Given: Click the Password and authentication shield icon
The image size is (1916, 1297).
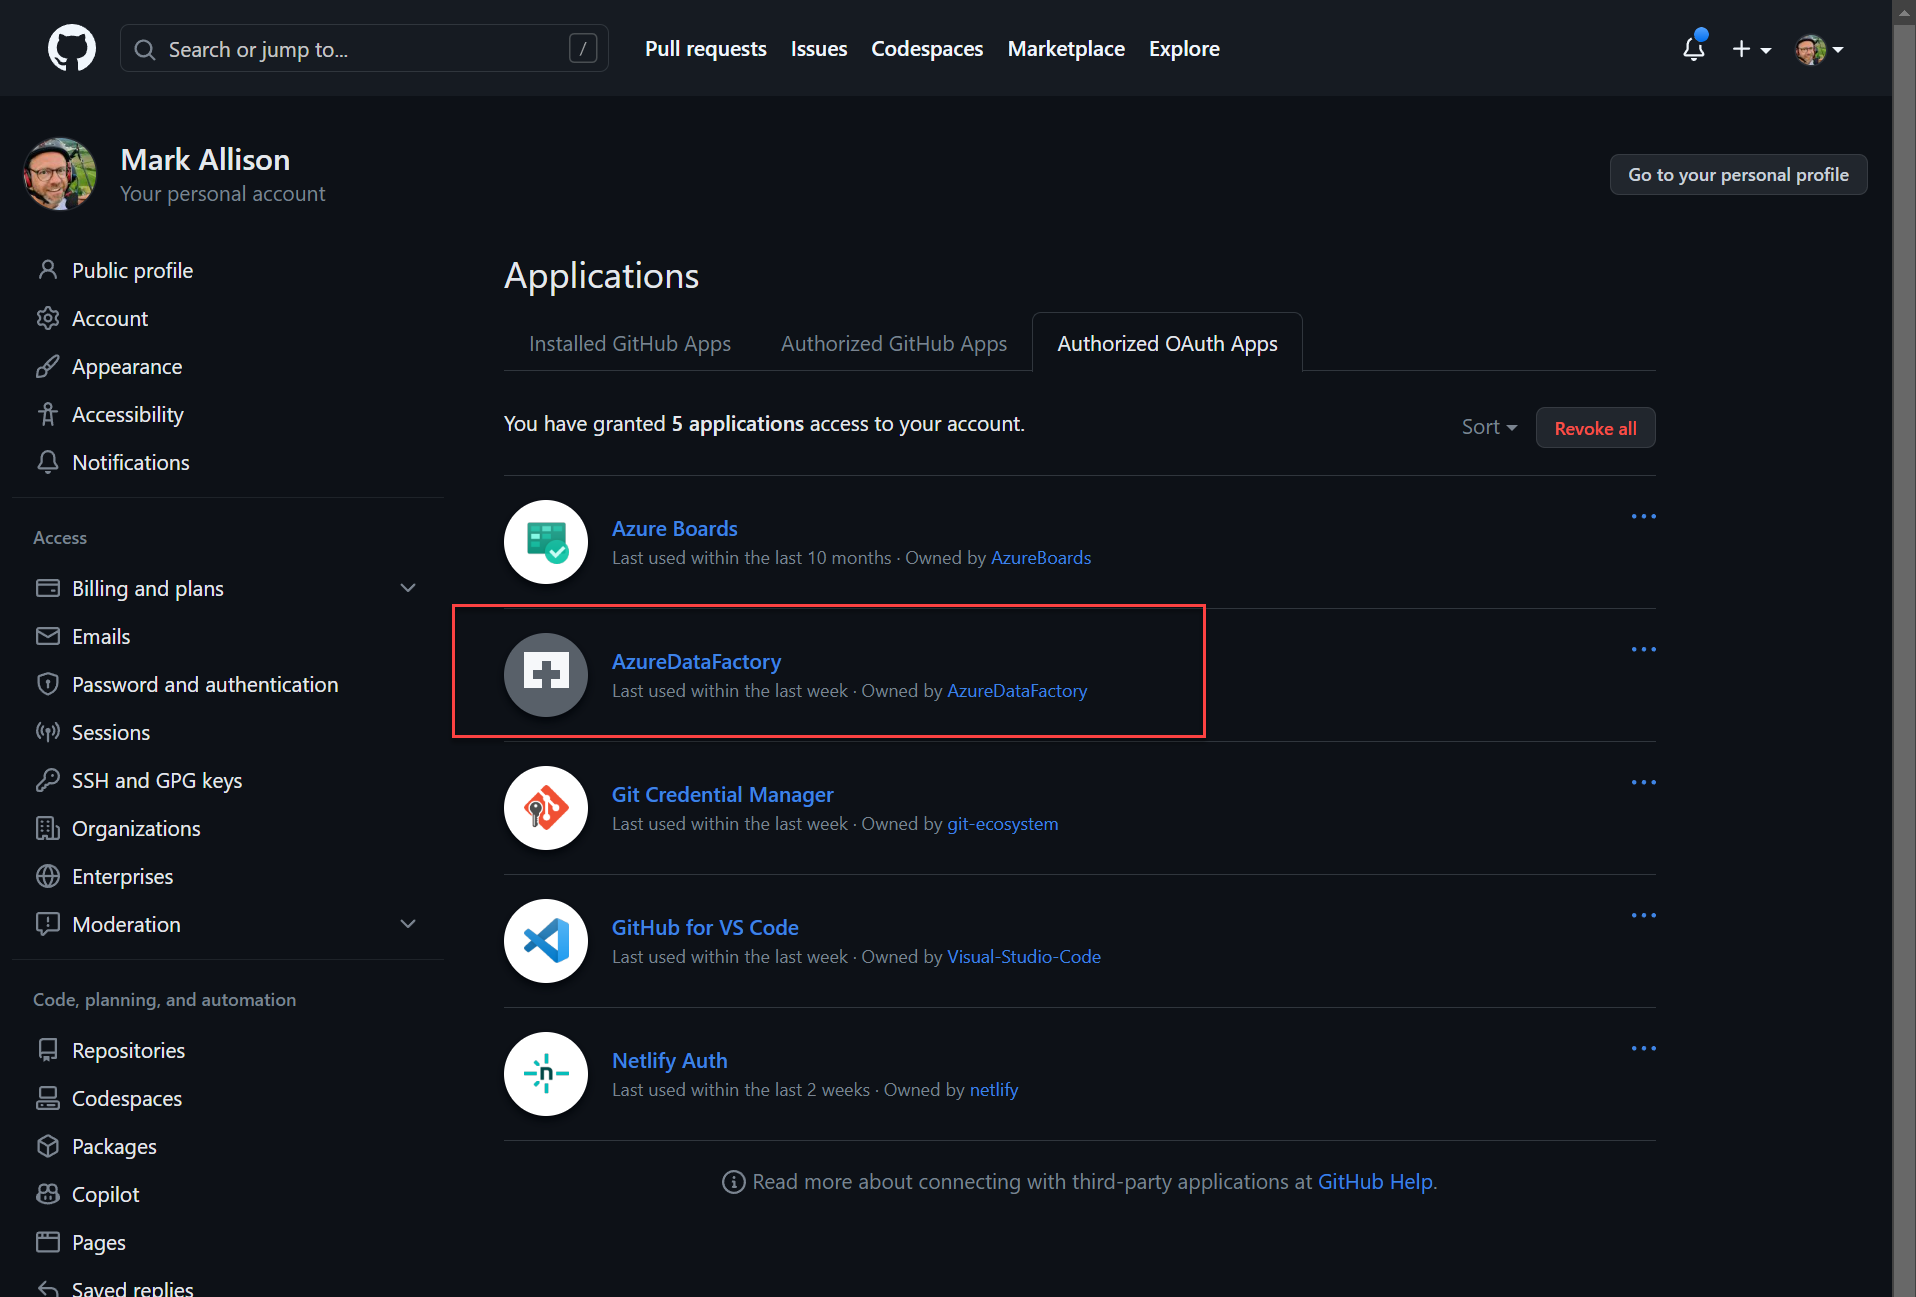Looking at the screenshot, I should [x=47, y=684].
